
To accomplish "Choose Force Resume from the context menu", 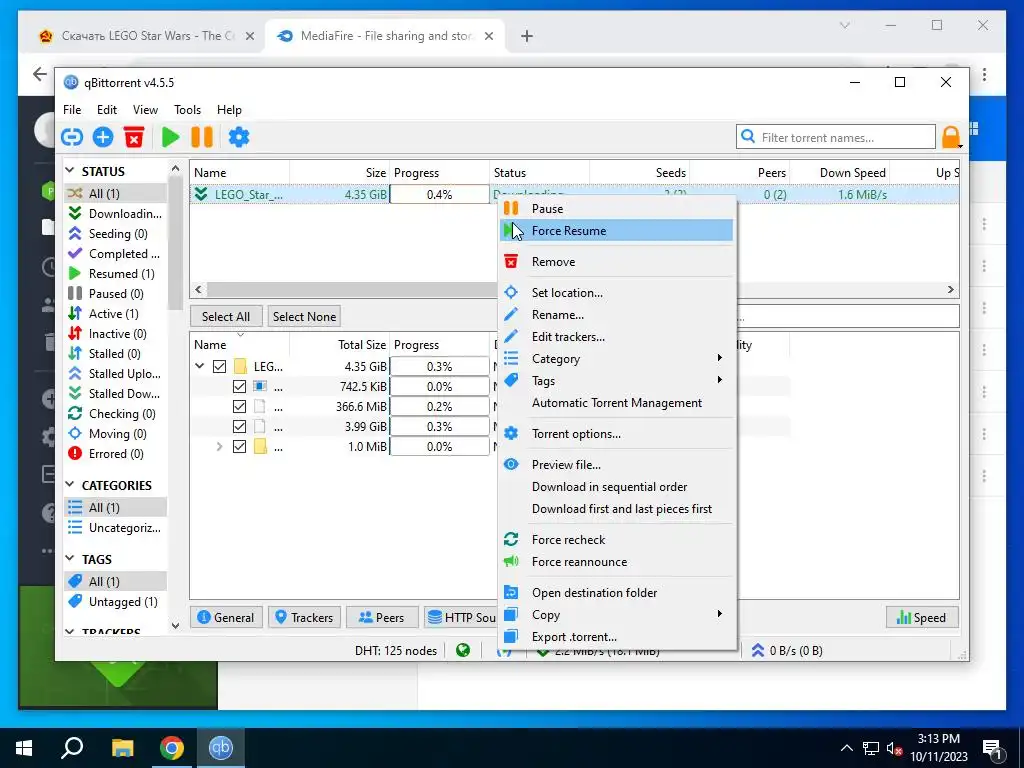I will [x=616, y=231].
